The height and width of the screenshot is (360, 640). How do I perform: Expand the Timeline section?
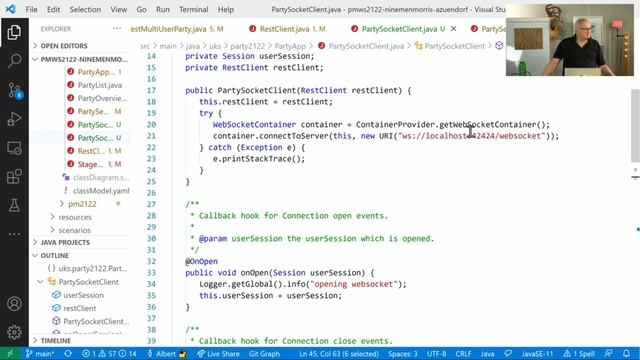56,341
